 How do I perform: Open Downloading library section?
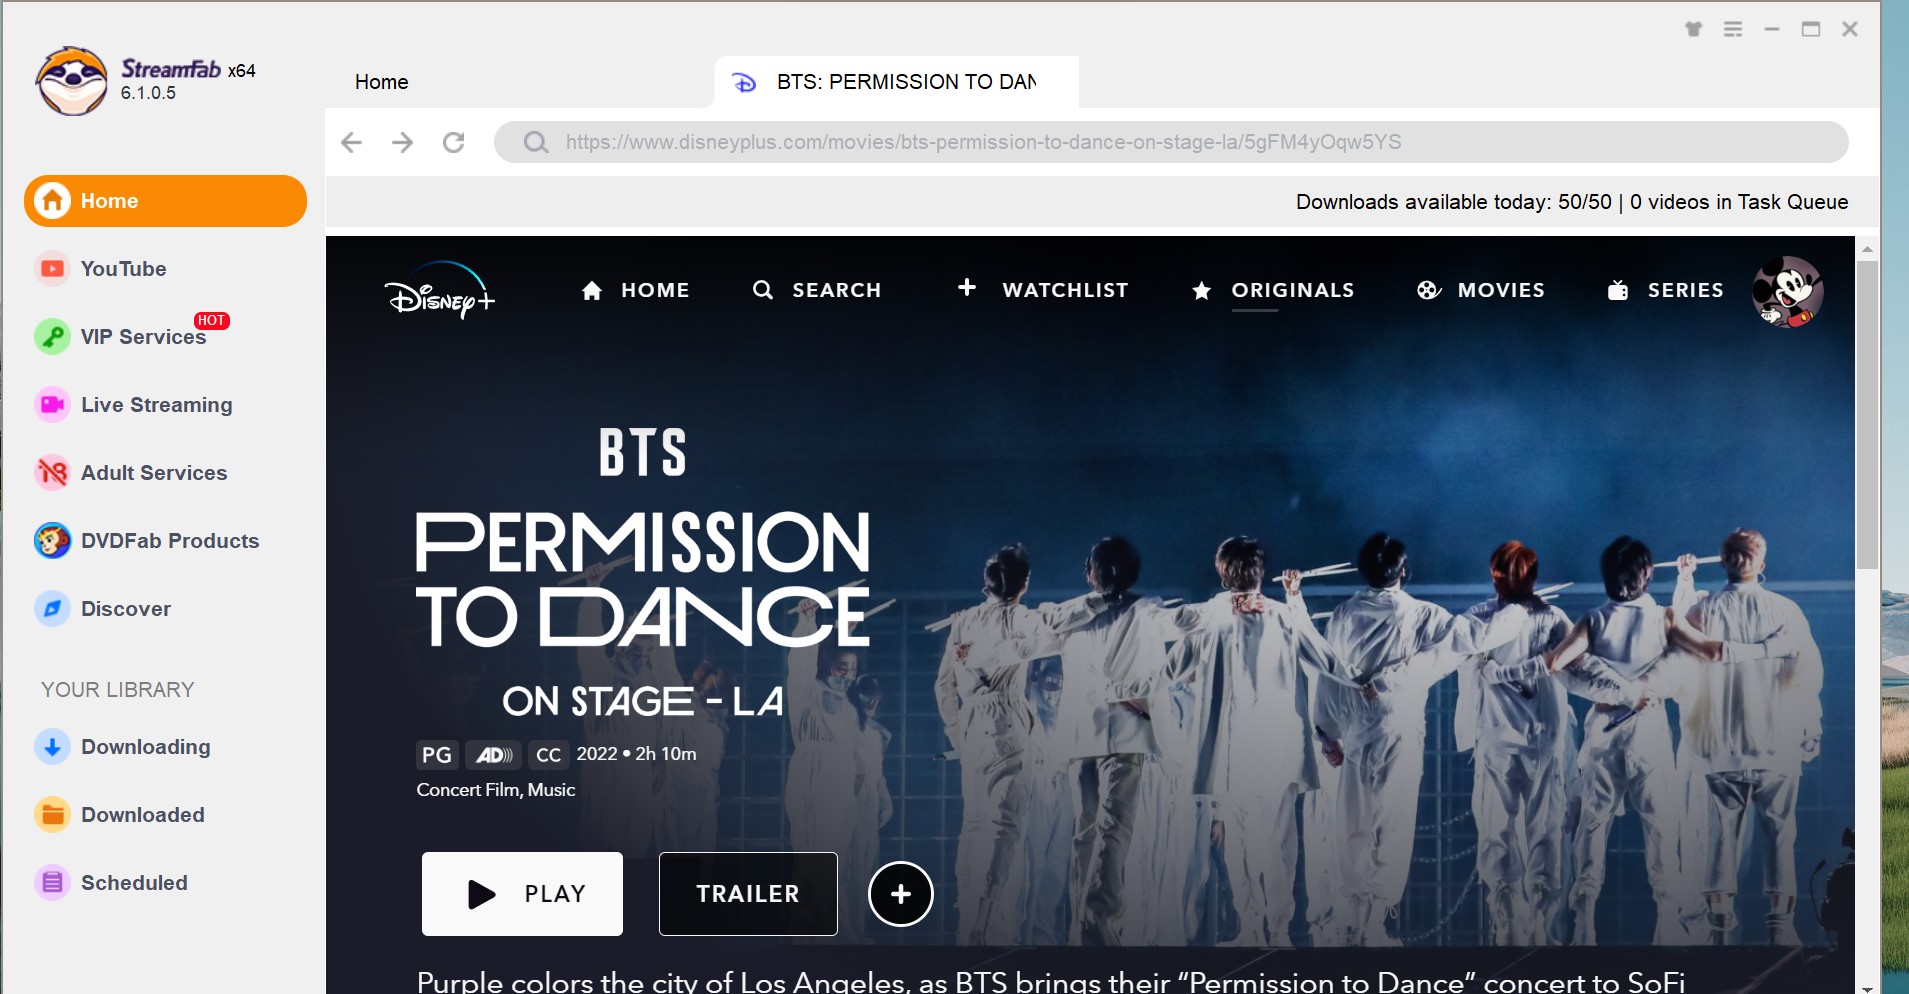(146, 747)
